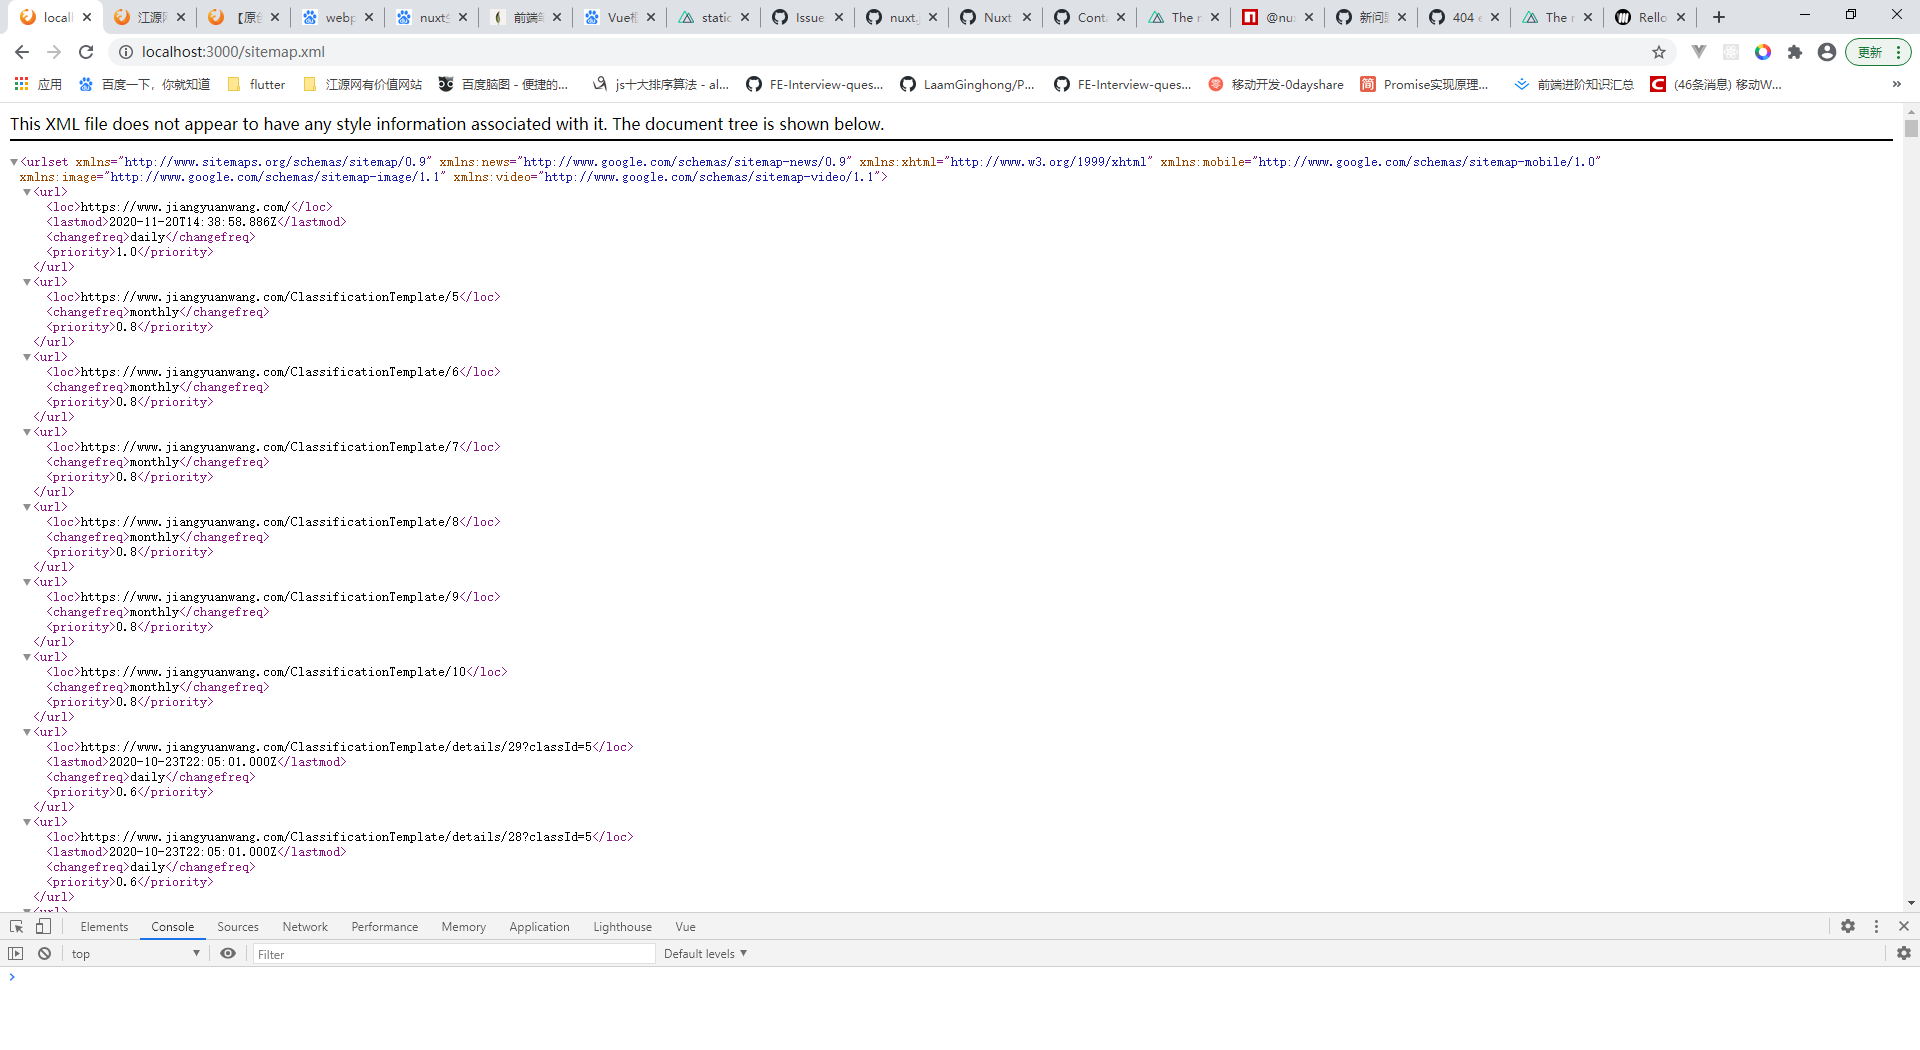The width and height of the screenshot is (1920, 1050).
Task: Open the flutter bookmark folder
Action: click(257, 85)
